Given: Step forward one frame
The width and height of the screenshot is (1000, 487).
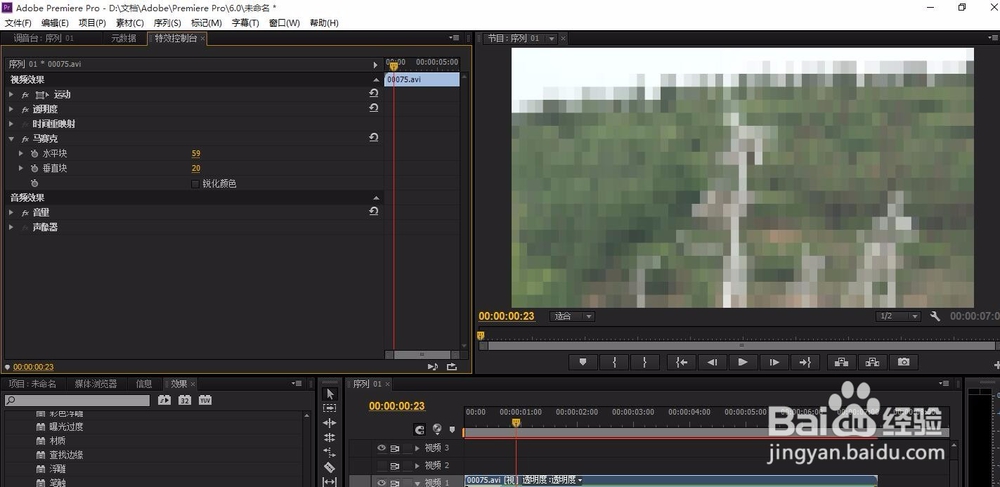Looking at the screenshot, I should (x=774, y=362).
